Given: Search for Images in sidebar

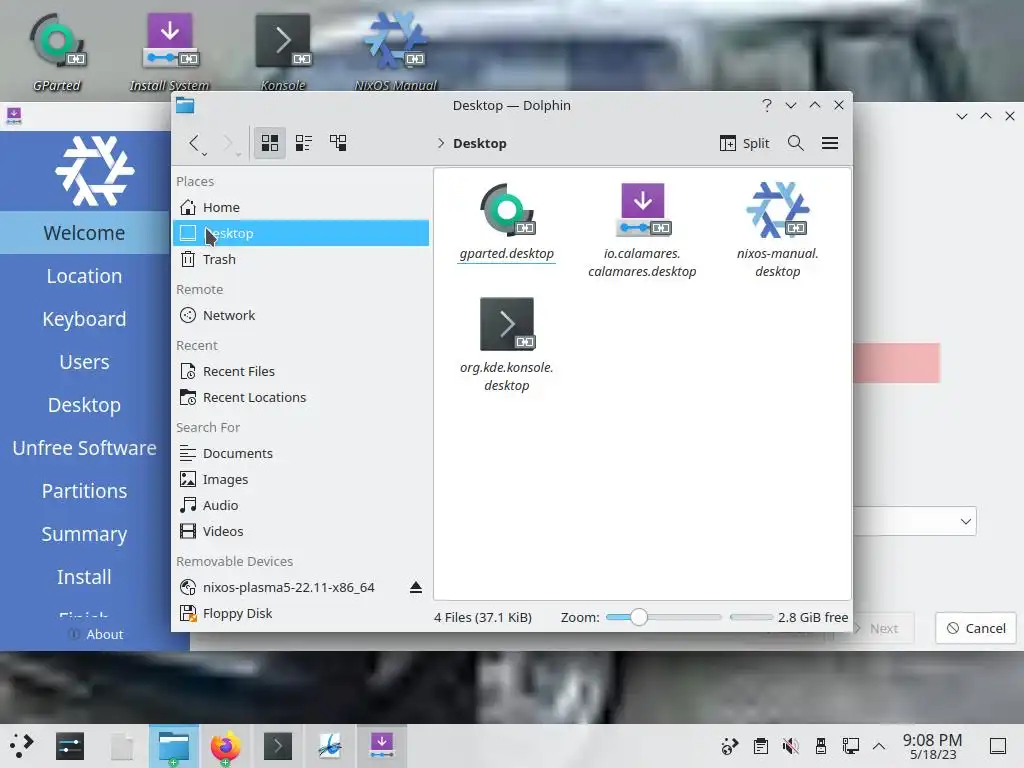Looking at the screenshot, I should pyautogui.click(x=301, y=479).
